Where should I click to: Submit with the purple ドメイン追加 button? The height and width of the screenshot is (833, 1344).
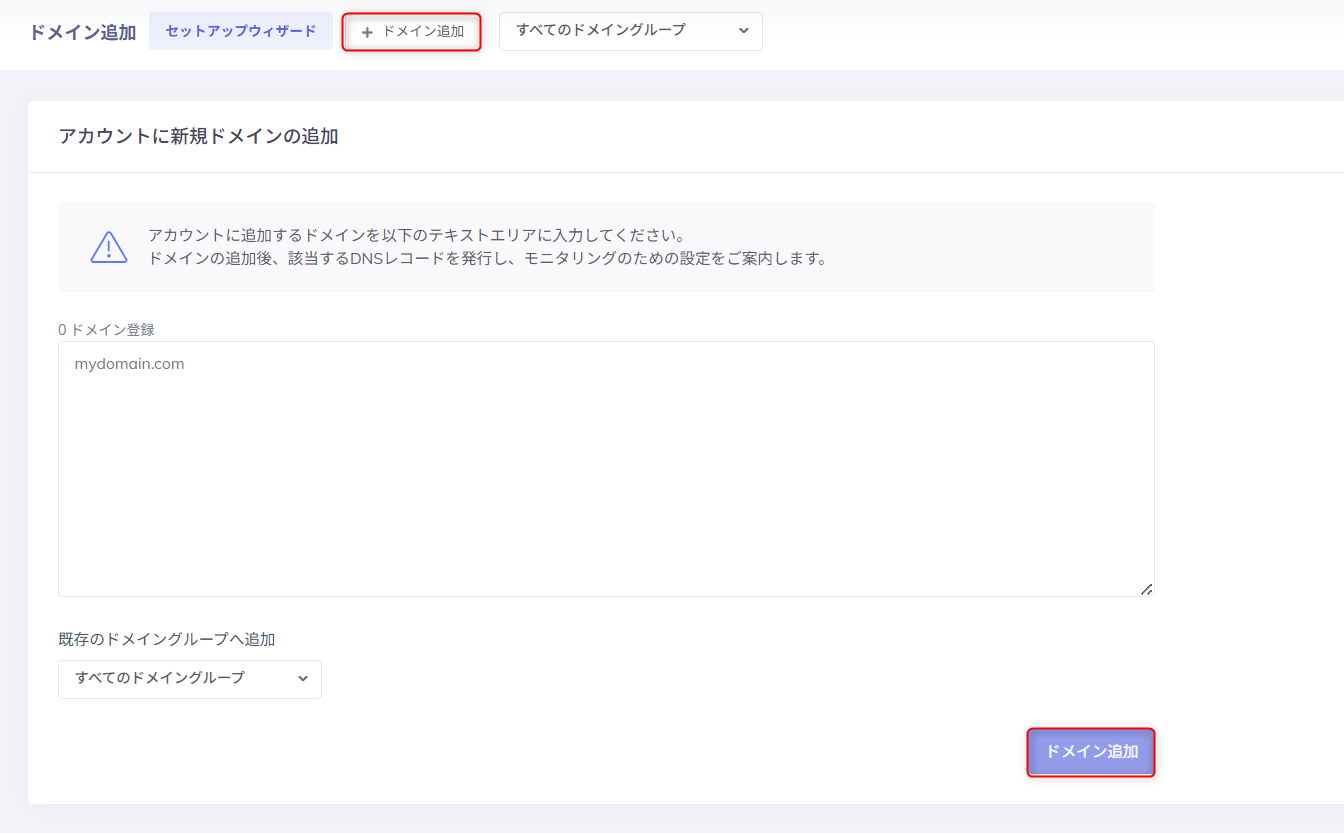click(1091, 752)
